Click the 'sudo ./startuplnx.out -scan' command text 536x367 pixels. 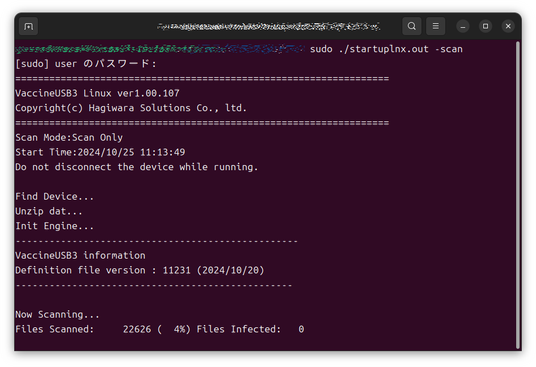[x=386, y=49]
